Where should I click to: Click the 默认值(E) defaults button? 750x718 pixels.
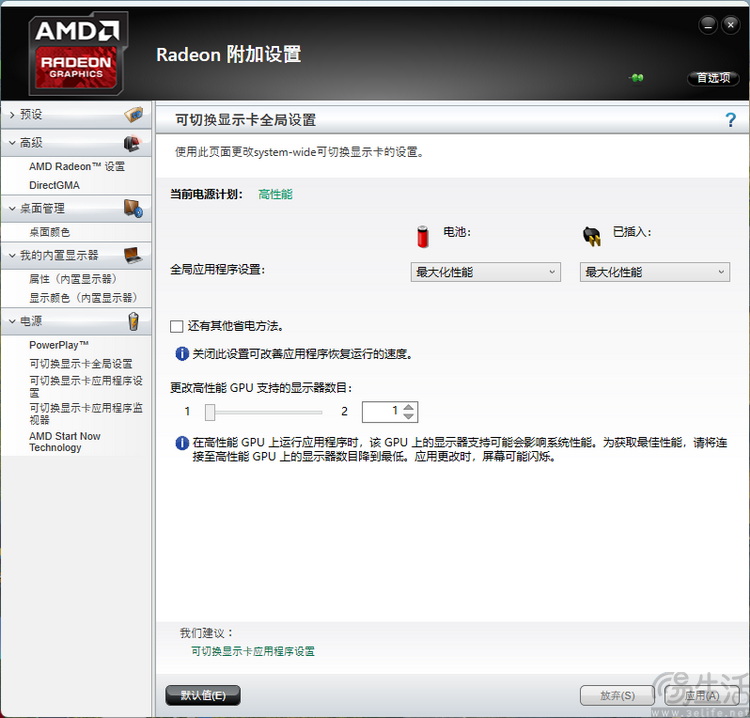point(203,695)
